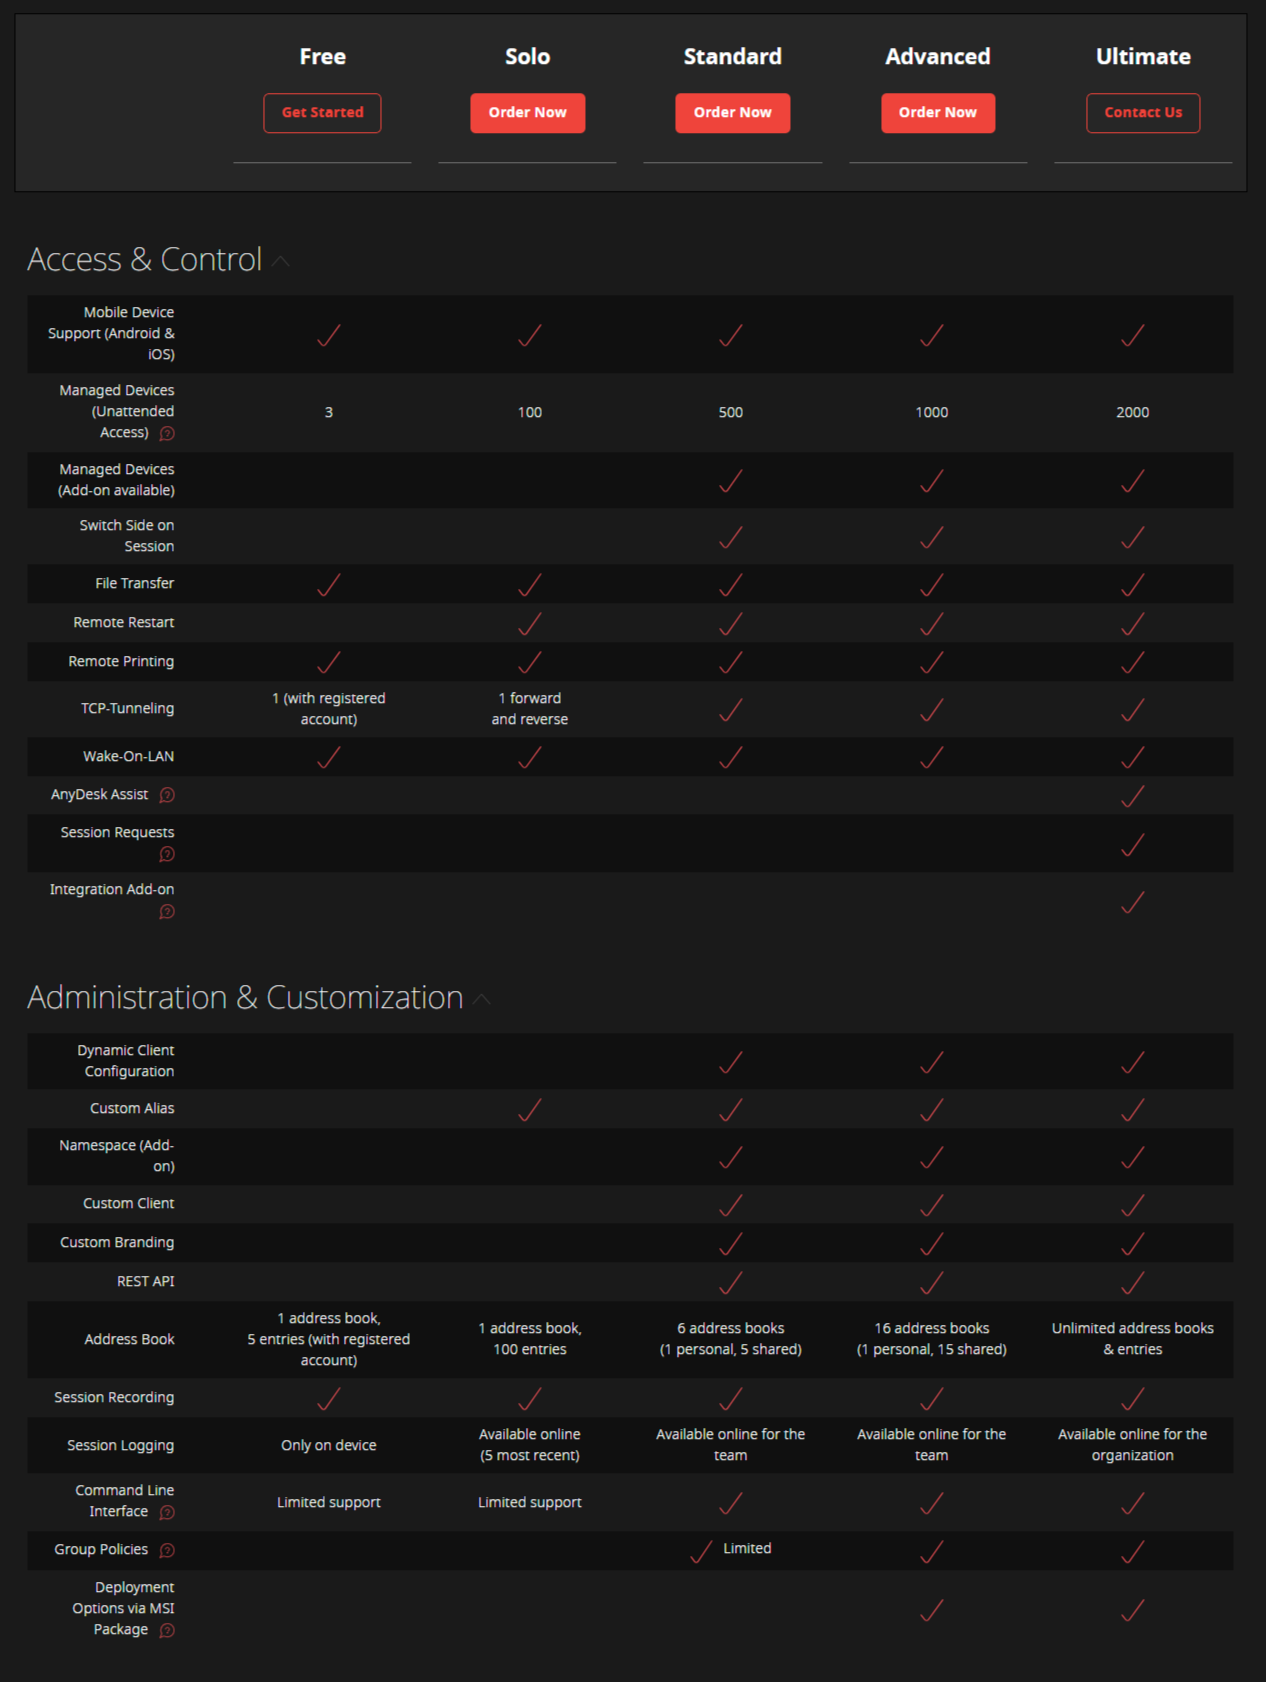The image size is (1266, 1682).
Task: Collapse Administration & Customization section
Action: 482,1000
